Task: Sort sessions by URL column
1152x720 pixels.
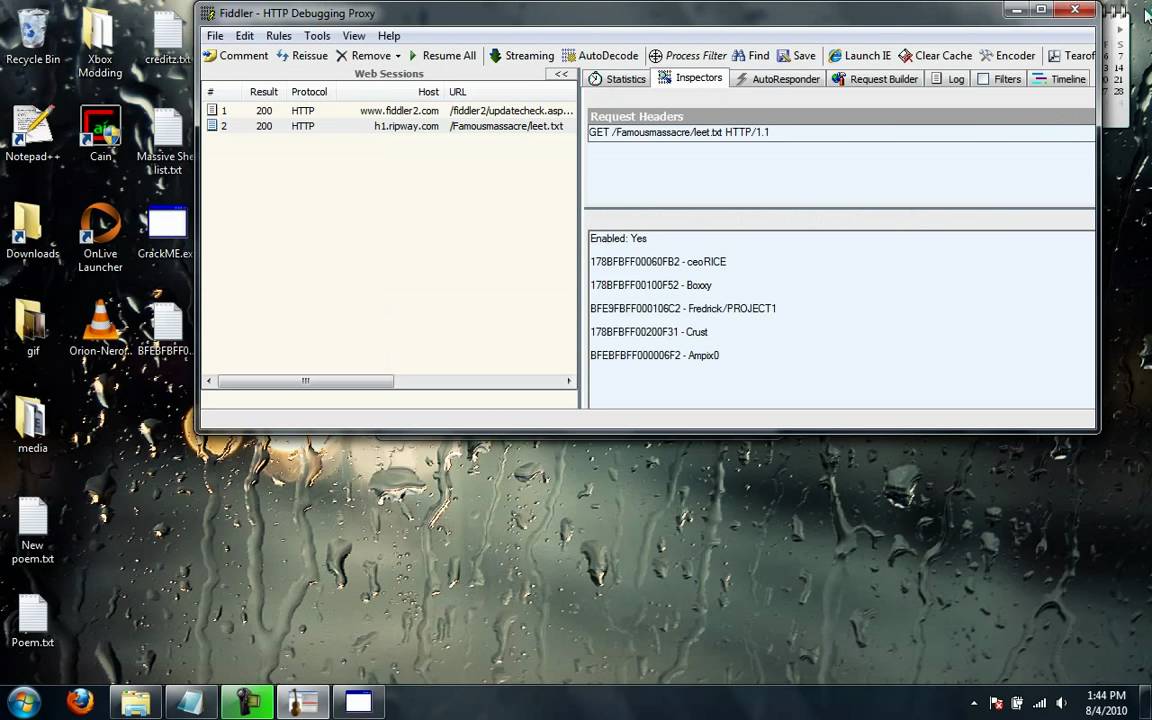Action: click(x=511, y=92)
